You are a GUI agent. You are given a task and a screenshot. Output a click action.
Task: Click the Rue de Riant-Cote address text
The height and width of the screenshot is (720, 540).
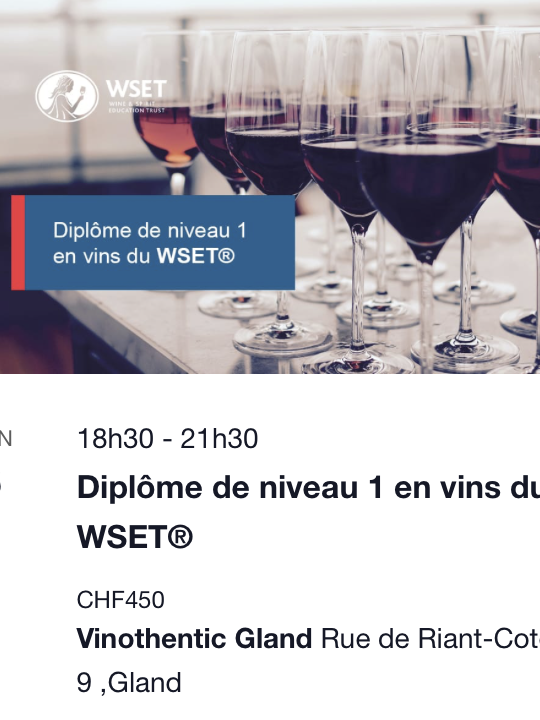(431, 639)
